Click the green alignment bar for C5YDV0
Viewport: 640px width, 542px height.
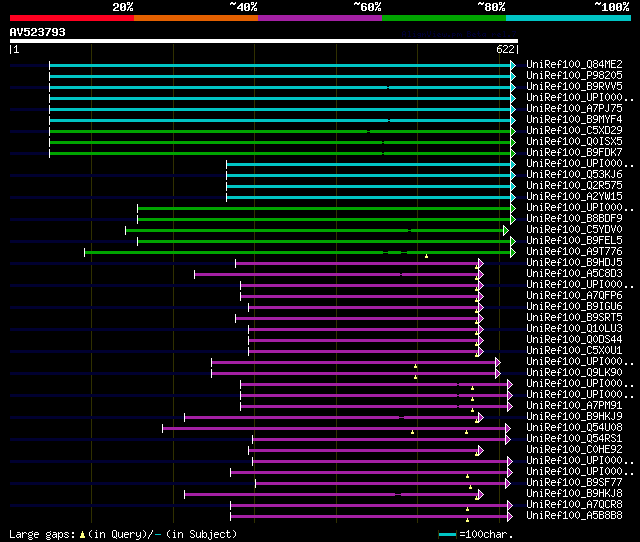314,231
